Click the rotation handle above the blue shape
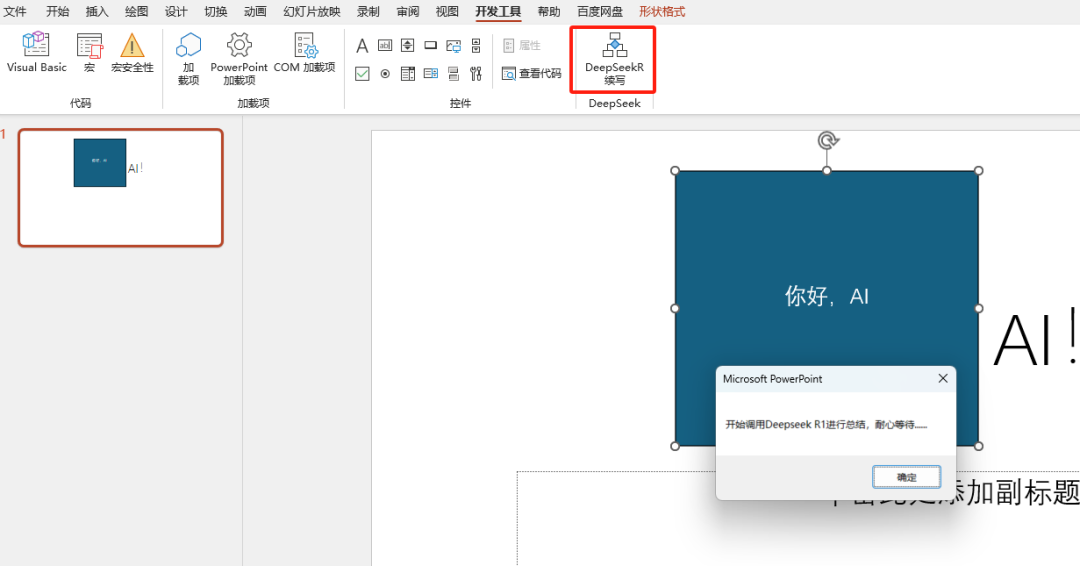 [x=827, y=140]
